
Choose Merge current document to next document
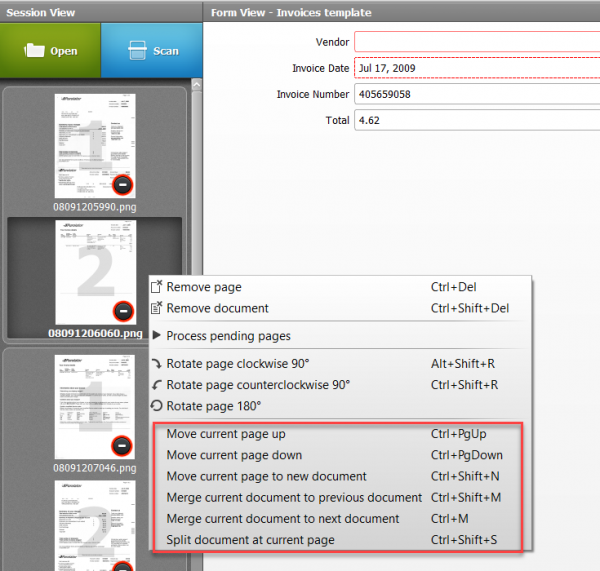point(340,519)
